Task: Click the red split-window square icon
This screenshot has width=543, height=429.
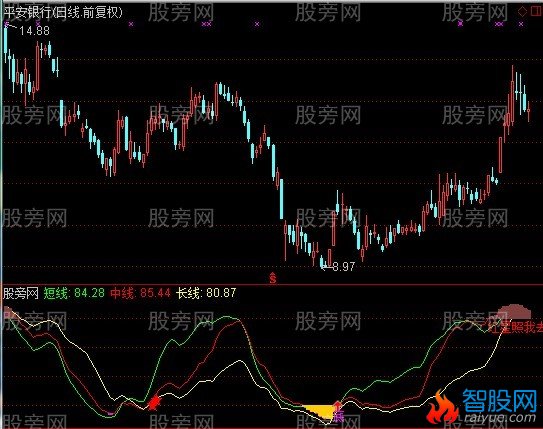Action: tap(536, 12)
